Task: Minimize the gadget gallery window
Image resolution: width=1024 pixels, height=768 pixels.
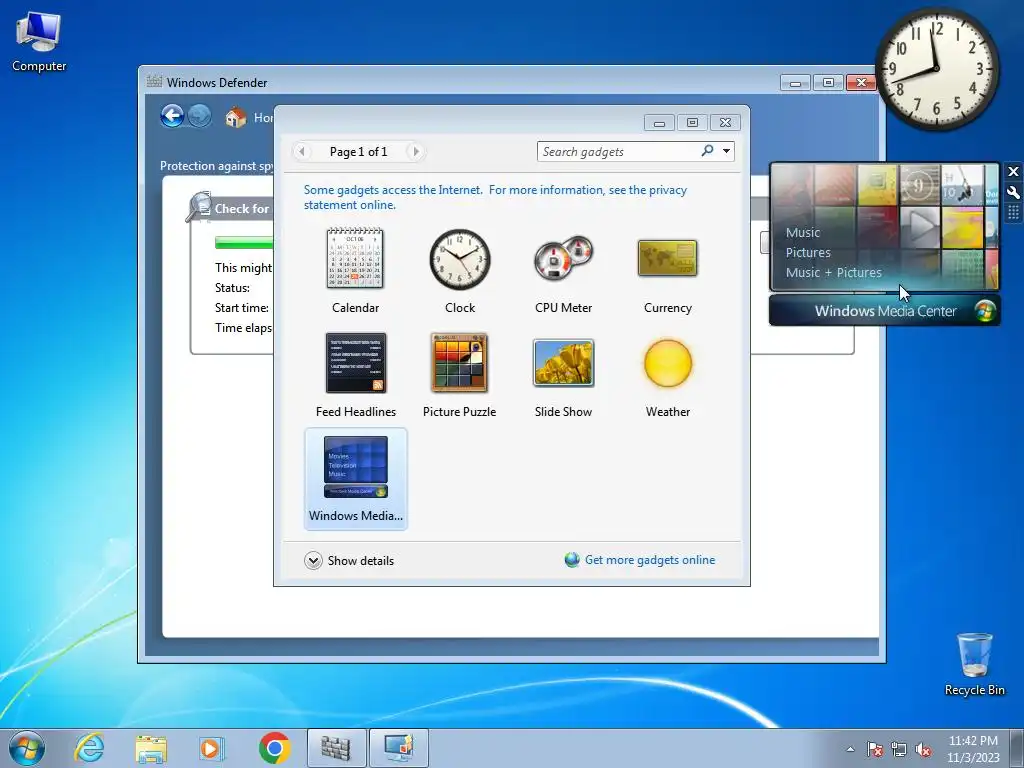Action: pyautogui.click(x=660, y=123)
